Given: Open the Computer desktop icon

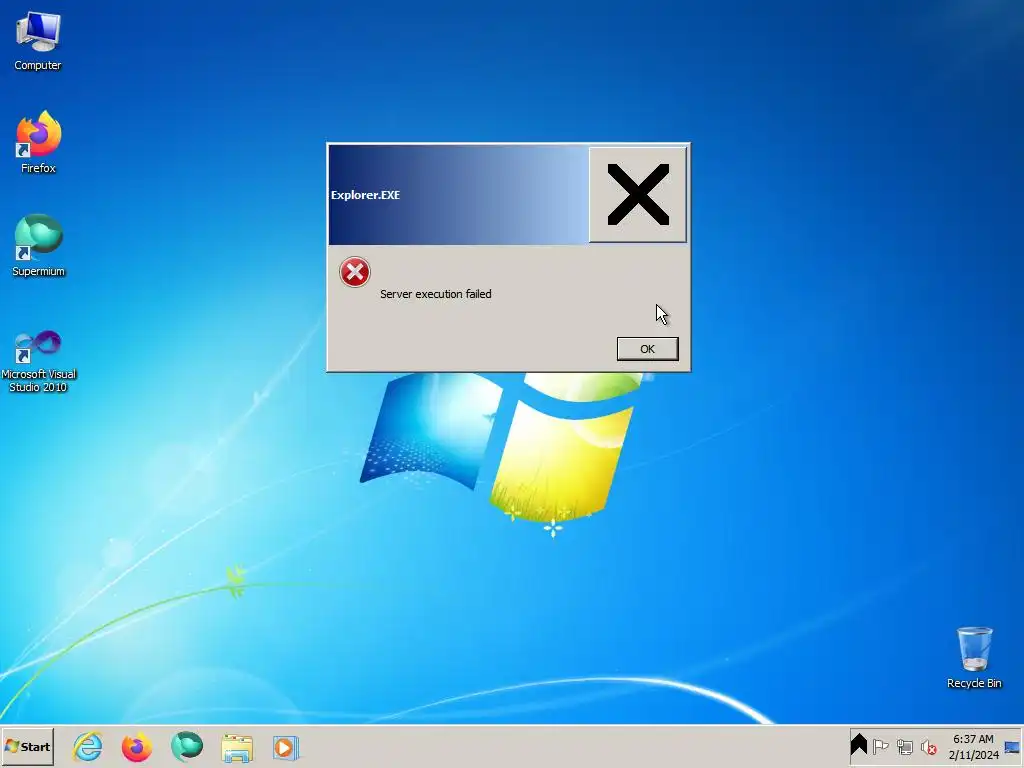Looking at the screenshot, I should [38, 41].
